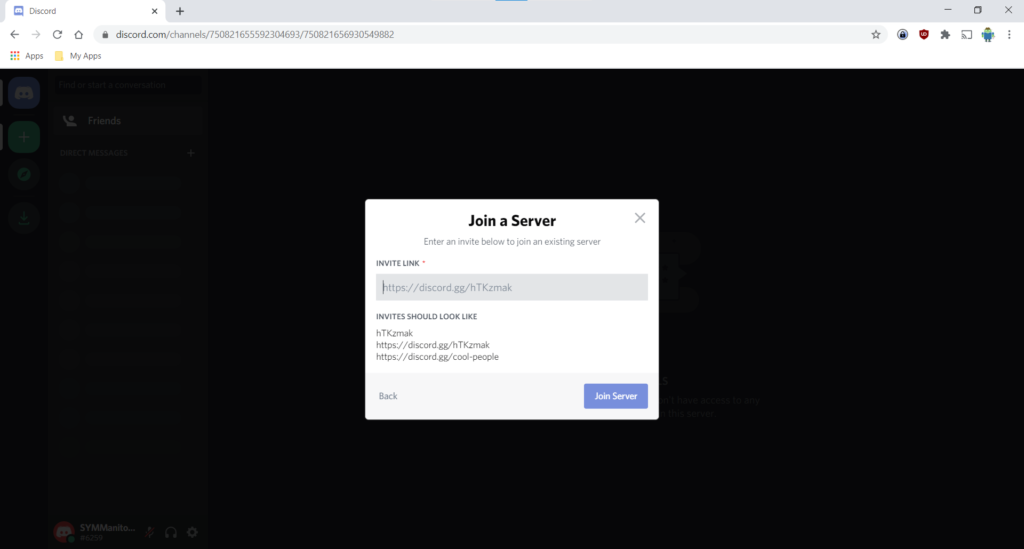
Task: Click the Direct Messages header label
Action: pyautogui.click(x=93, y=153)
